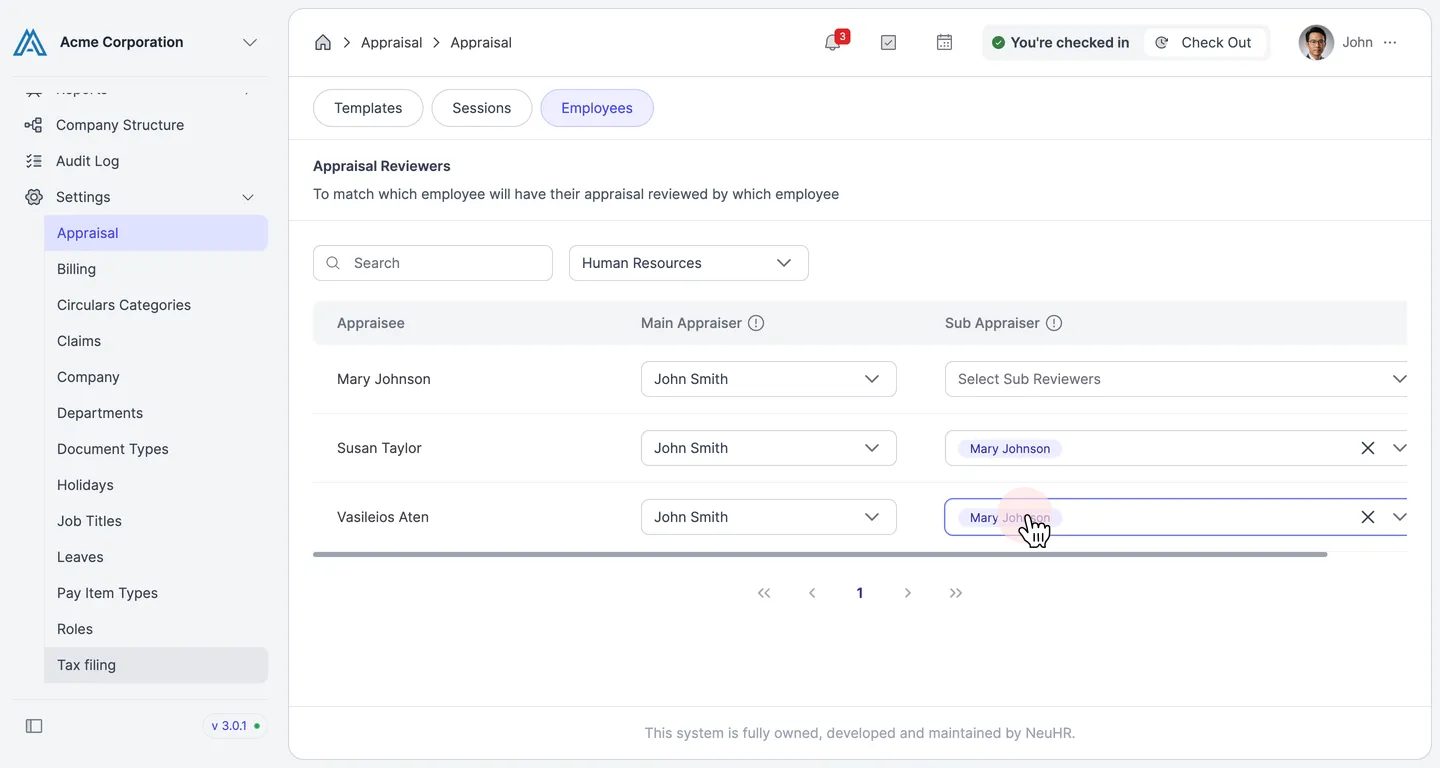Click the Check Out button
This screenshot has height=768, width=1440.
click(1204, 42)
